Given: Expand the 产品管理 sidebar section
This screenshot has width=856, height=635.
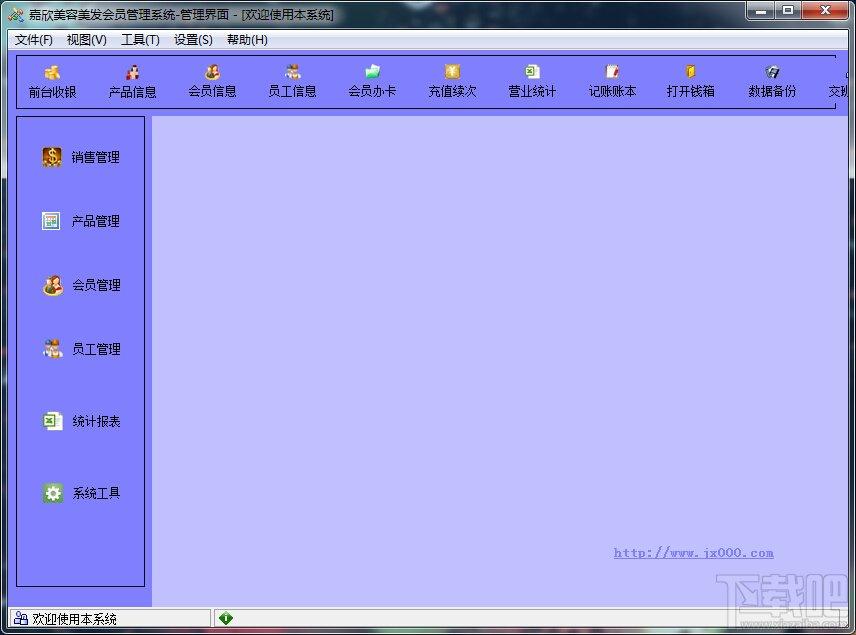Looking at the screenshot, I should coord(81,221).
